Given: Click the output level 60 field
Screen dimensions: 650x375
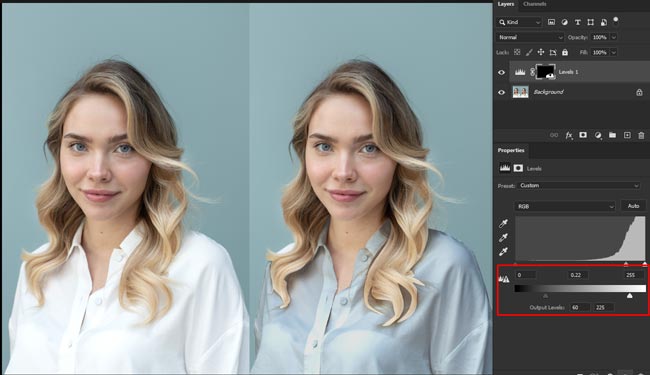Looking at the screenshot, I should point(580,307).
